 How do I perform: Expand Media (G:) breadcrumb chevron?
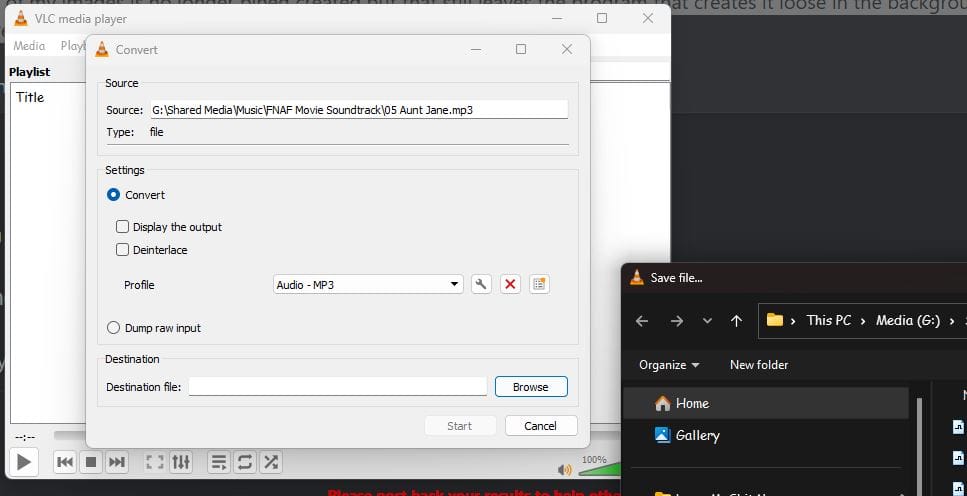tap(953, 321)
